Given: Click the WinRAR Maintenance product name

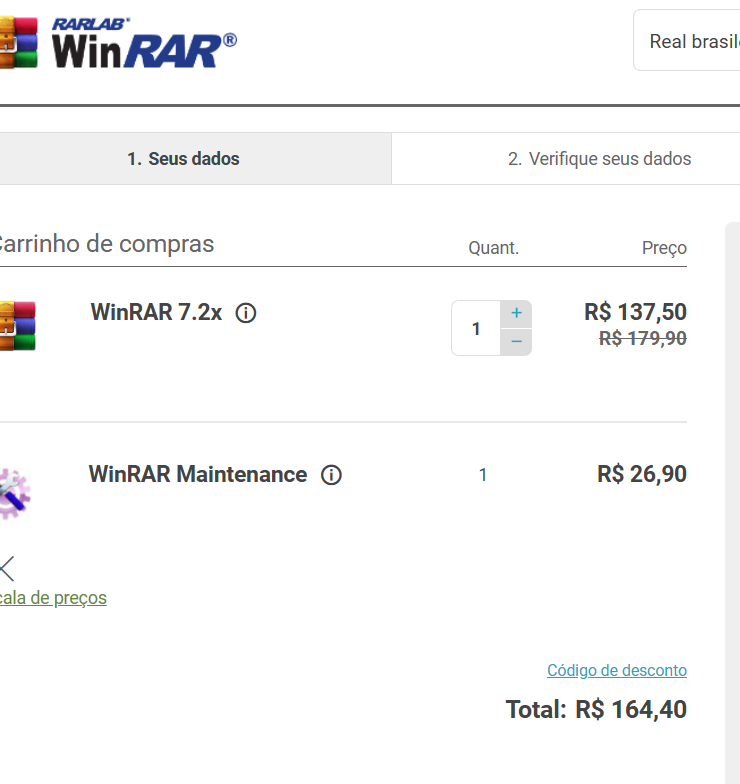Looking at the screenshot, I should [198, 474].
